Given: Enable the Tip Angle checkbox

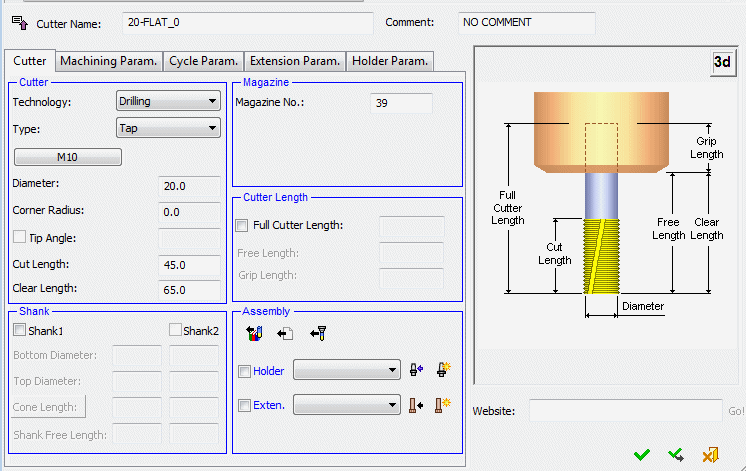Looking at the screenshot, I should coord(19,237).
